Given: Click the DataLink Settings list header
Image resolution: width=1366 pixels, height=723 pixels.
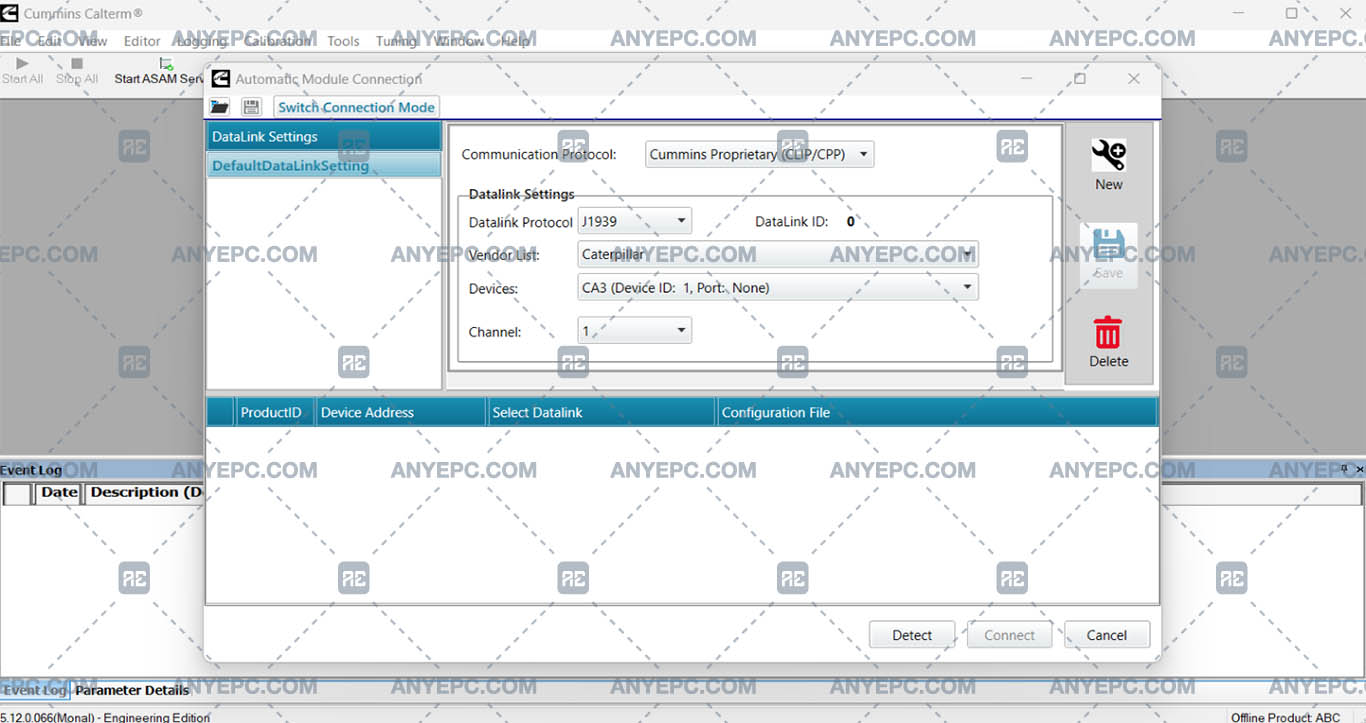Looking at the screenshot, I should (x=324, y=136).
